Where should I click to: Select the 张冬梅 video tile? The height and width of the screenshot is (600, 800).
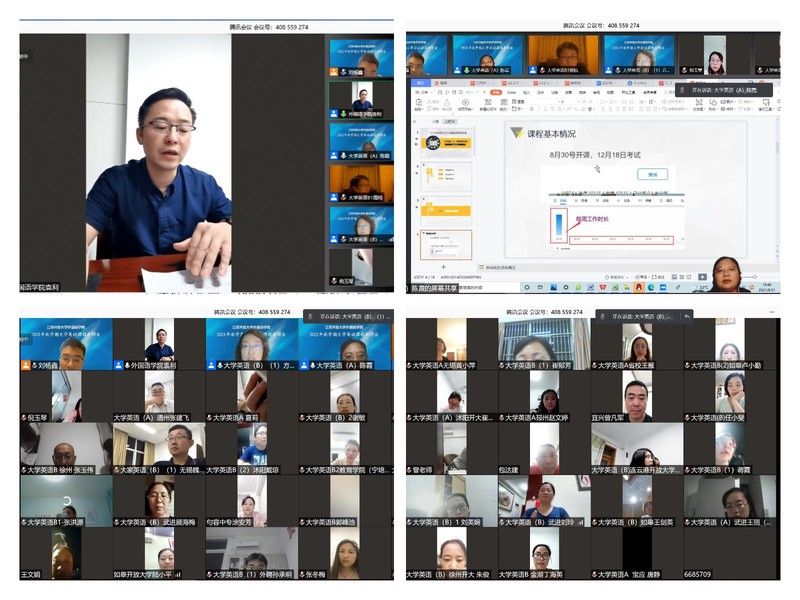click(345, 554)
